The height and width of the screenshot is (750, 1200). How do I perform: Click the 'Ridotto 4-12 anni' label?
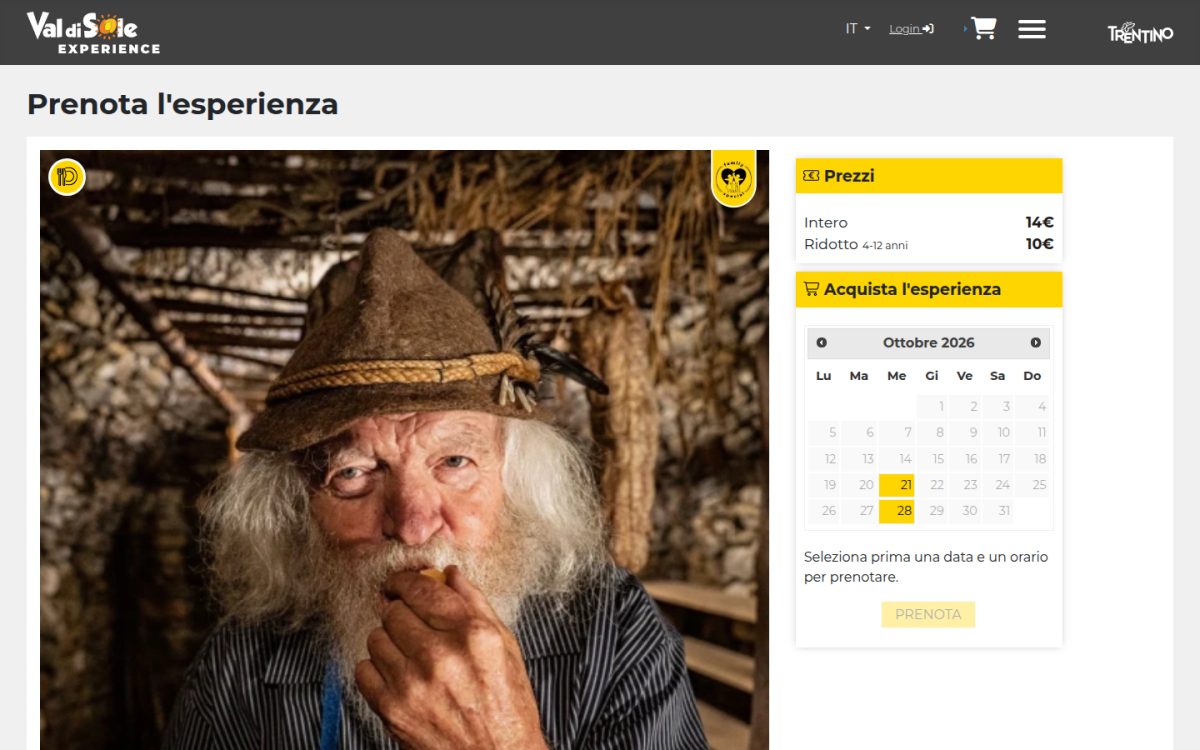[x=856, y=244]
